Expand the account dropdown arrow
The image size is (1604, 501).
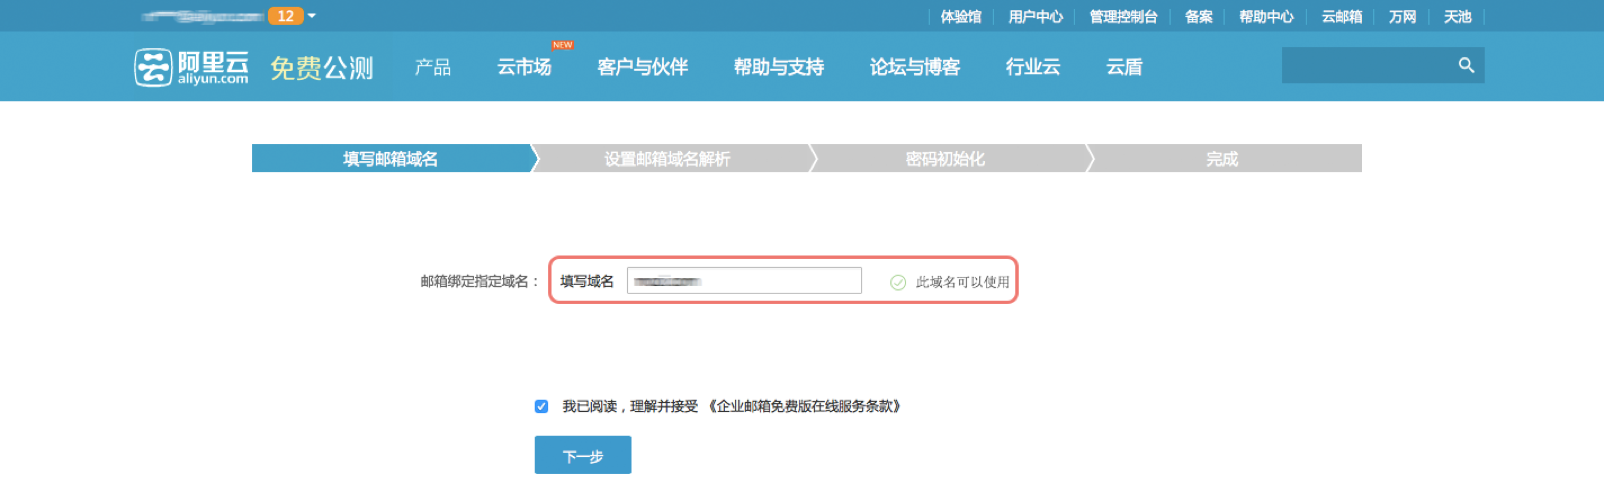[312, 16]
